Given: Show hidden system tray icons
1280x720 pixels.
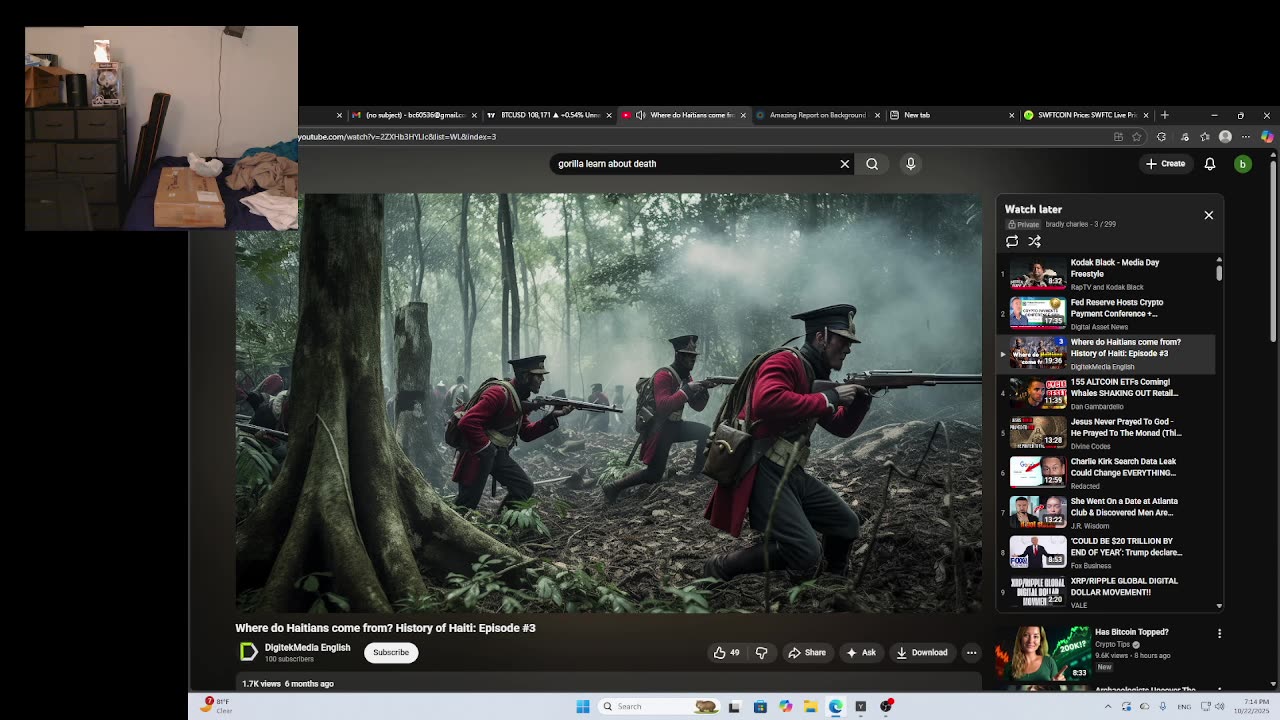Looking at the screenshot, I should pos(1107,707).
